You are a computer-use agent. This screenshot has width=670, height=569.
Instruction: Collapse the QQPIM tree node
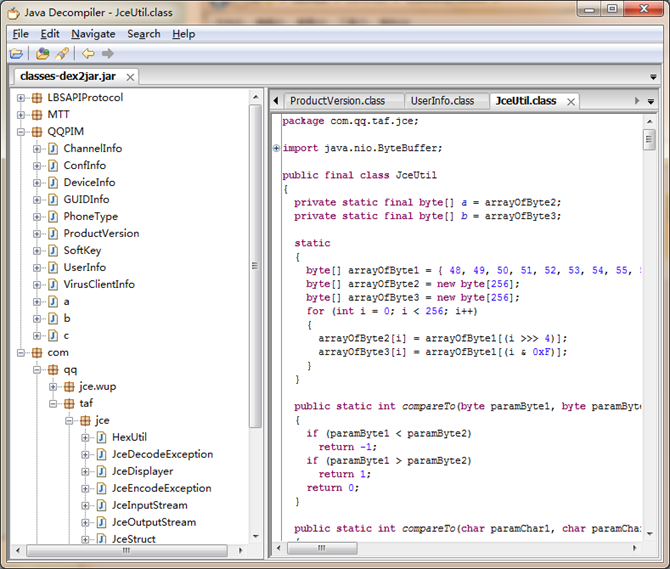point(21,132)
